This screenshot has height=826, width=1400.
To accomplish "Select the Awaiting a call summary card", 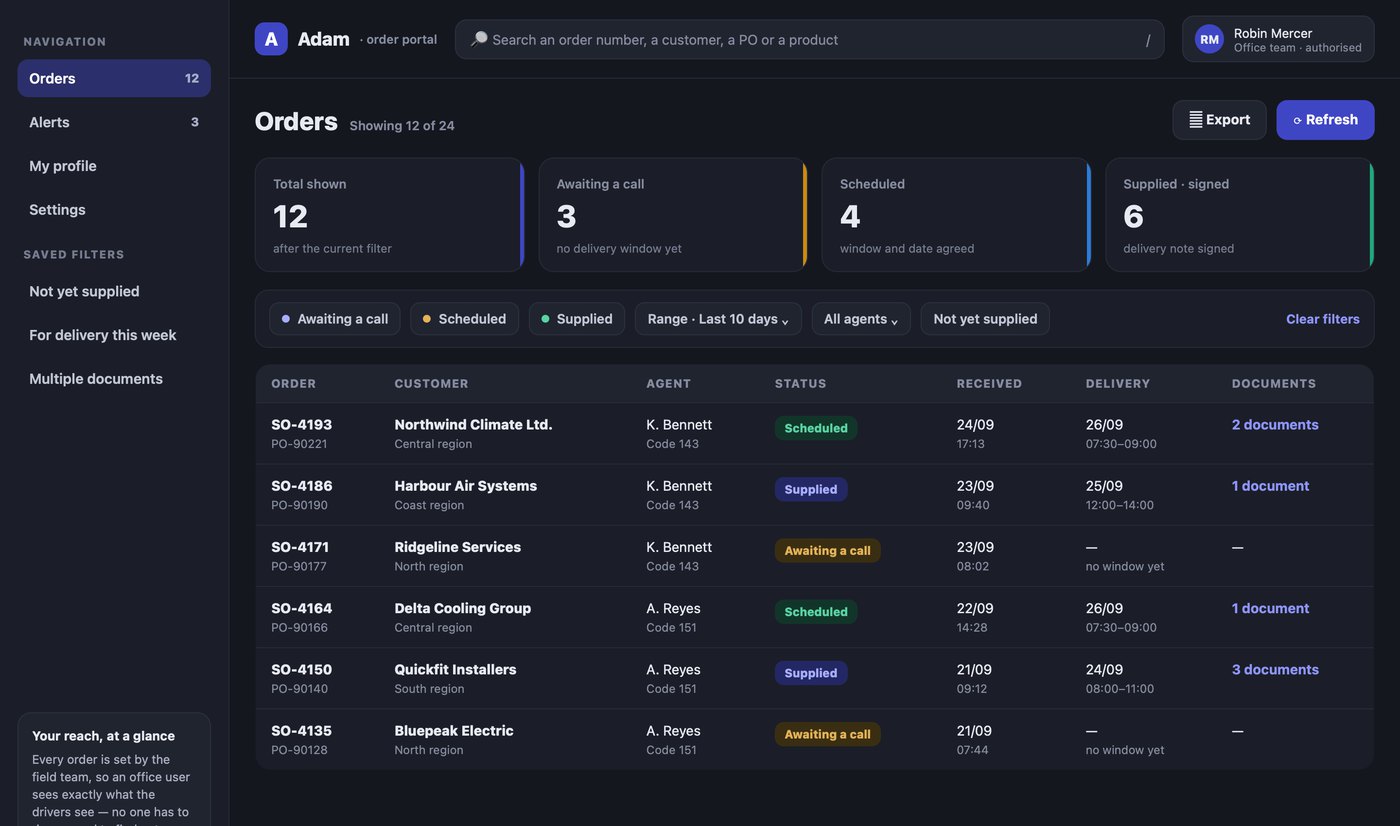I will [x=673, y=215].
